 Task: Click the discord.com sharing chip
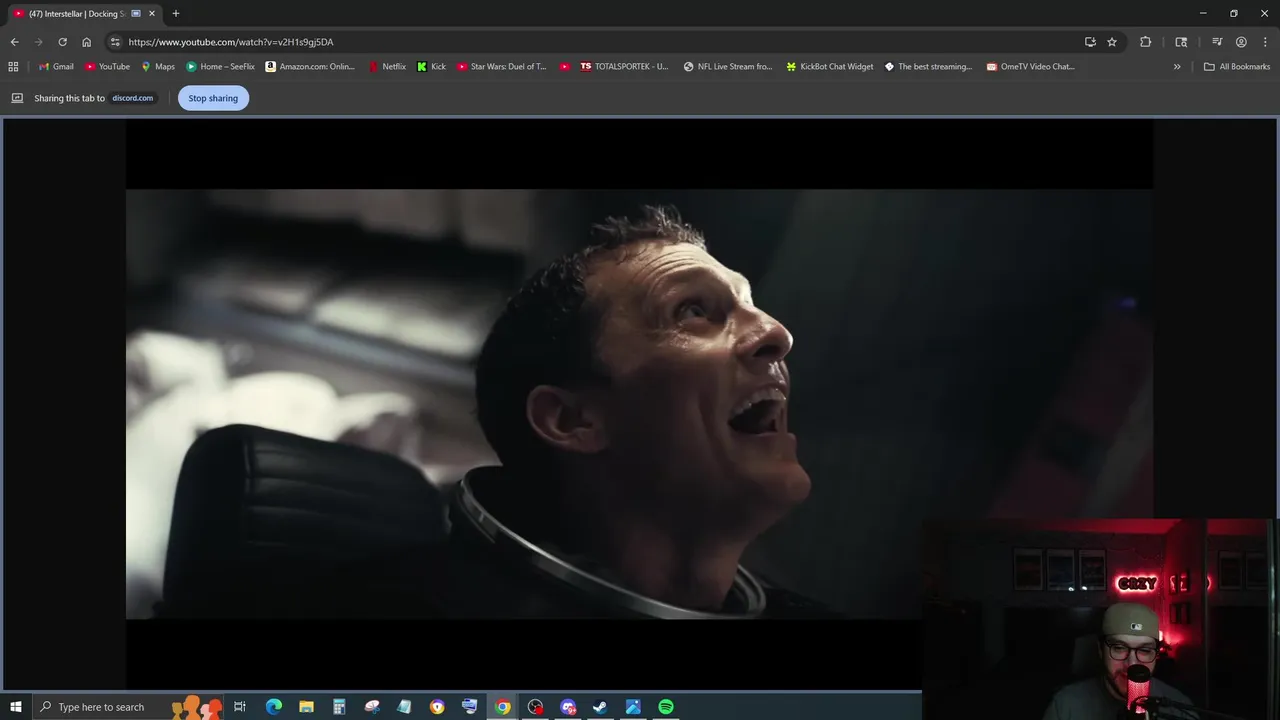pyautogui.click(x=132, y=98)
